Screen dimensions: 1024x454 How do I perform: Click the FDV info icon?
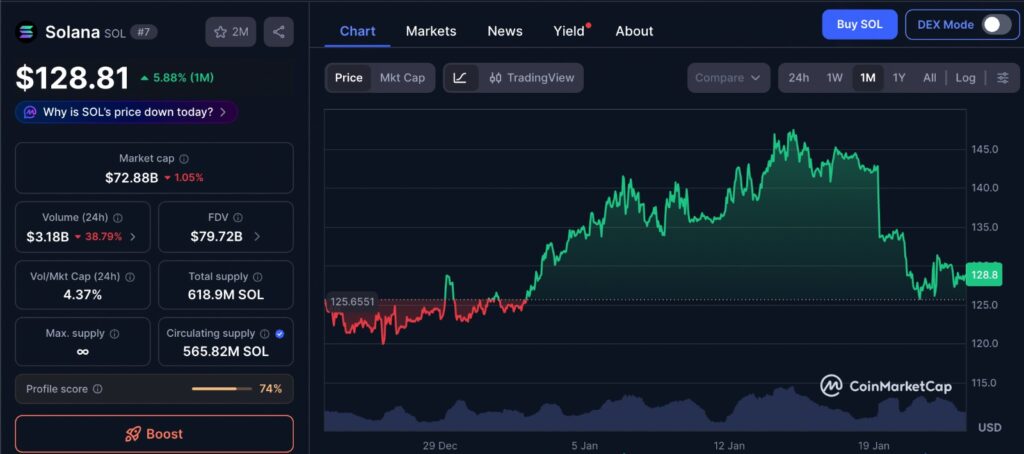238,218
